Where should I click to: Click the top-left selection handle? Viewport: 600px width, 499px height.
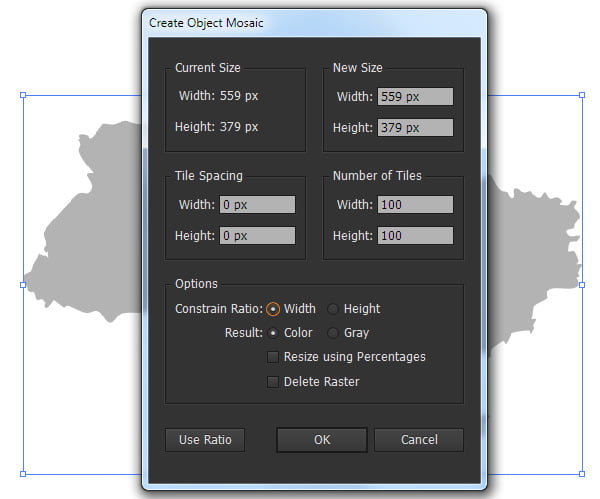pyautogui.click(x=23, y=95)
